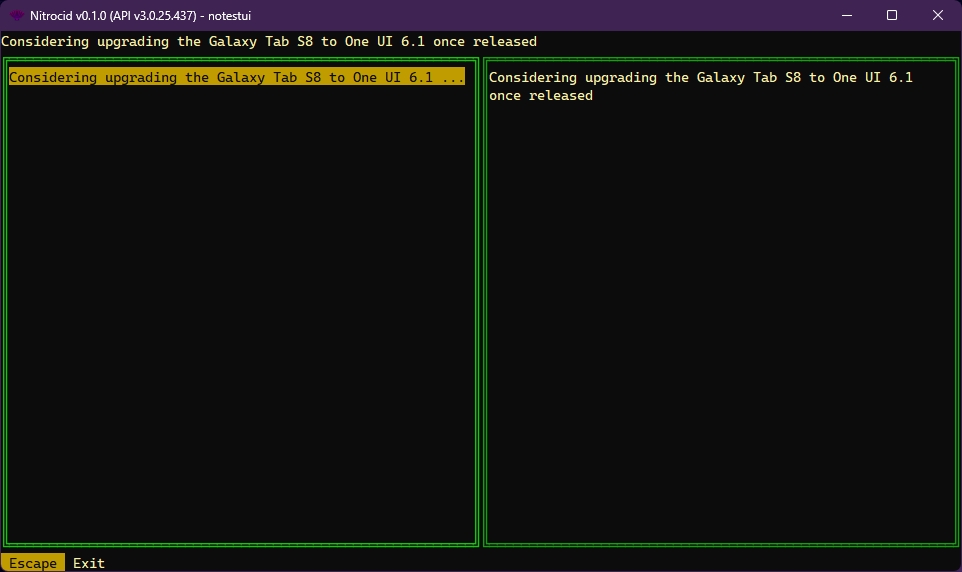The width and height of the screenshot is (962, 572).
Task: Click 'once released' on the preview's second line
Action: point(541,96)
